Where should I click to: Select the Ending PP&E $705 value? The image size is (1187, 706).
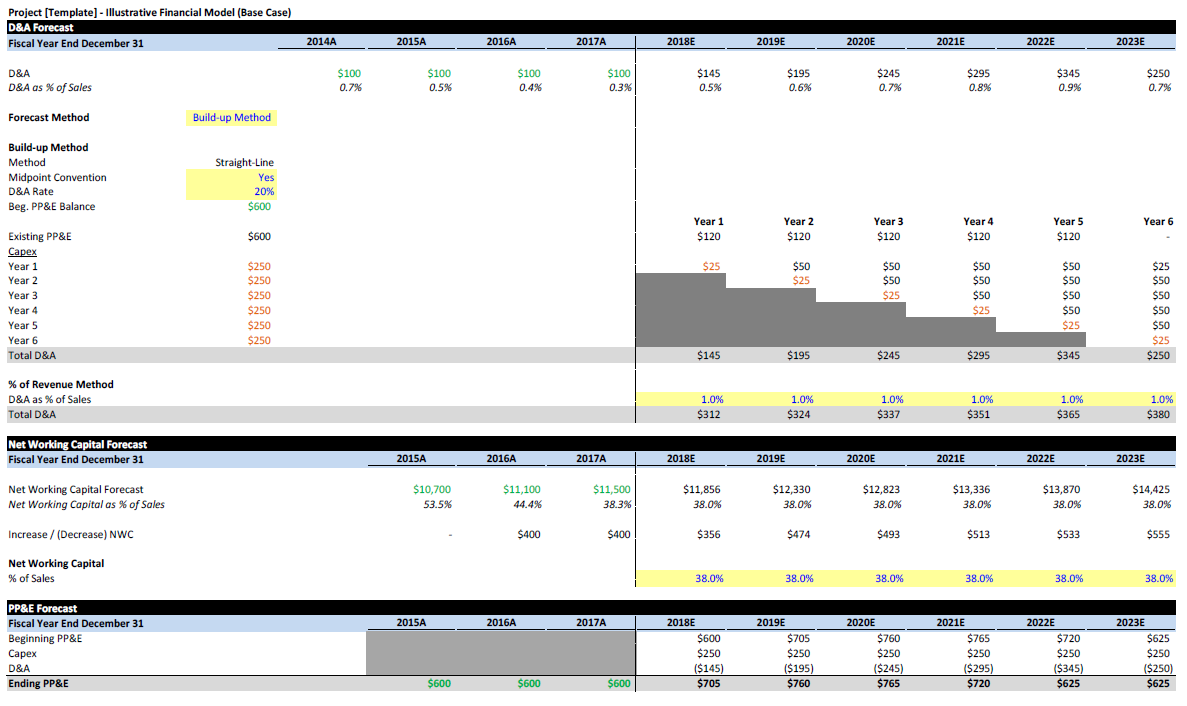(x=709, y=683)
